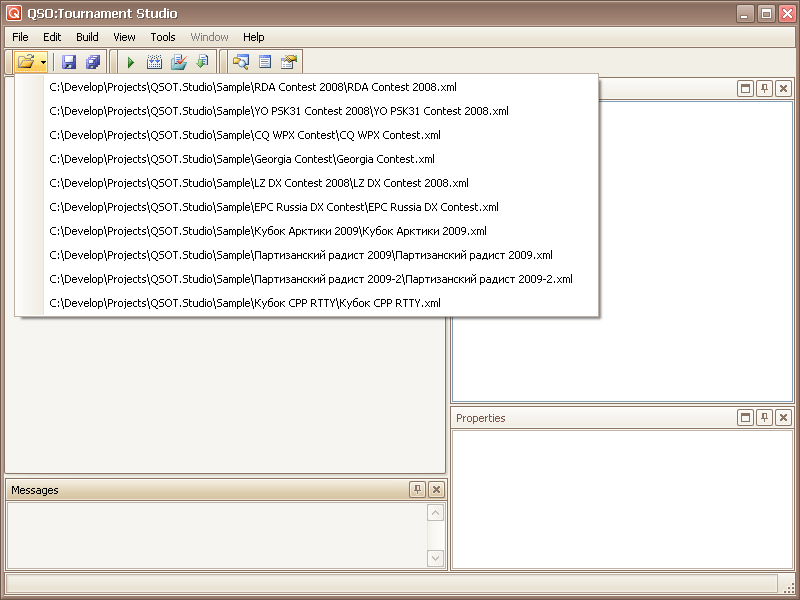The height and width of the screenshot is (600, 800).
Task: Maximize the Properties panel
Action: (x=745, y=417)
